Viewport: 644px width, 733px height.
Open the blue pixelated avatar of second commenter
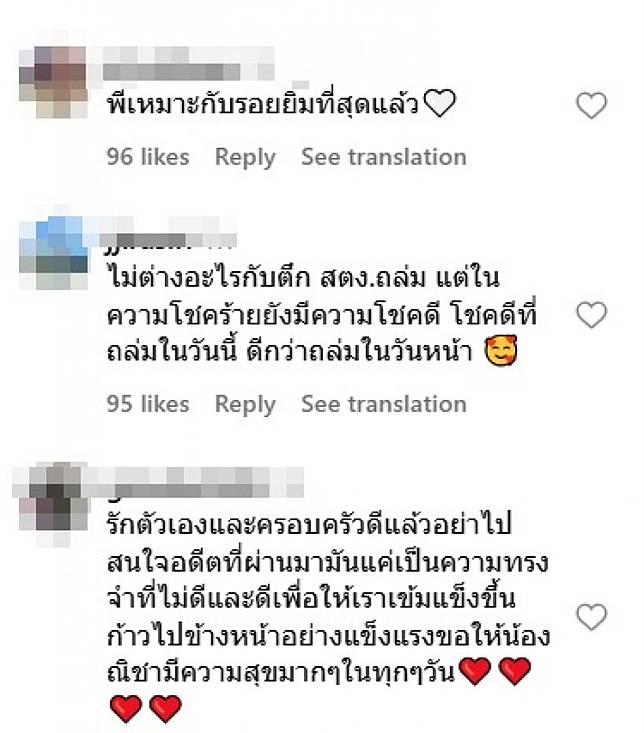(53, 252)
